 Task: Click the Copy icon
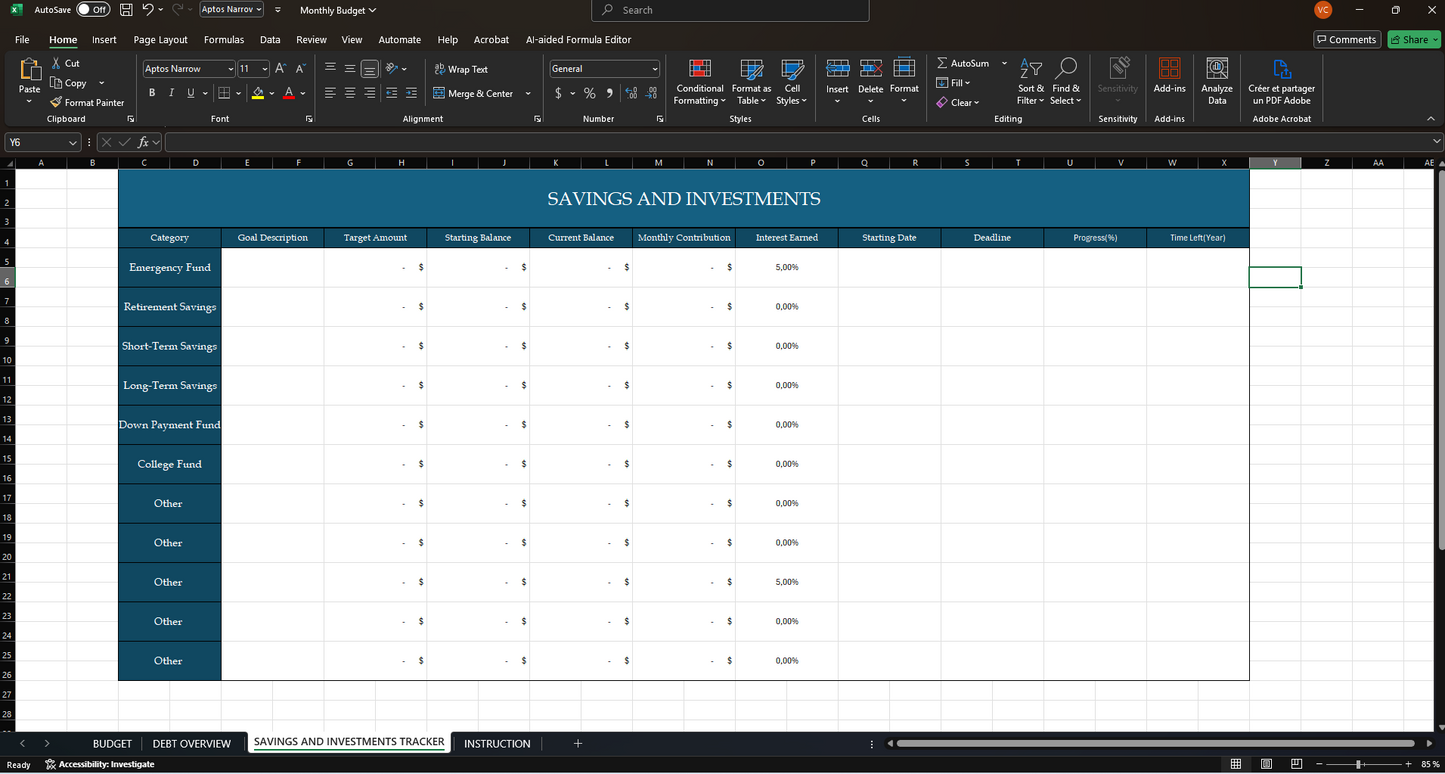click(x=57, y=83)
